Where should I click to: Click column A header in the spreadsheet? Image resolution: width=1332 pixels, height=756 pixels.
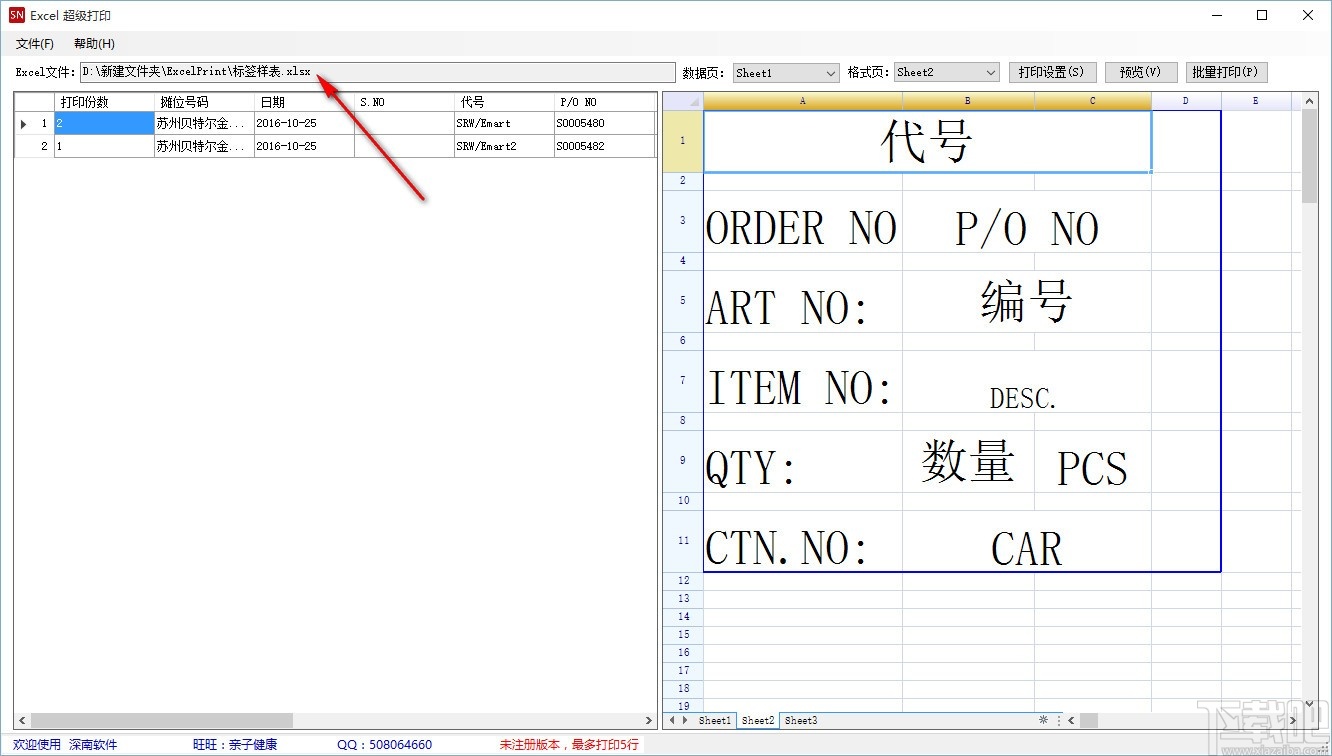click(803, 101)
